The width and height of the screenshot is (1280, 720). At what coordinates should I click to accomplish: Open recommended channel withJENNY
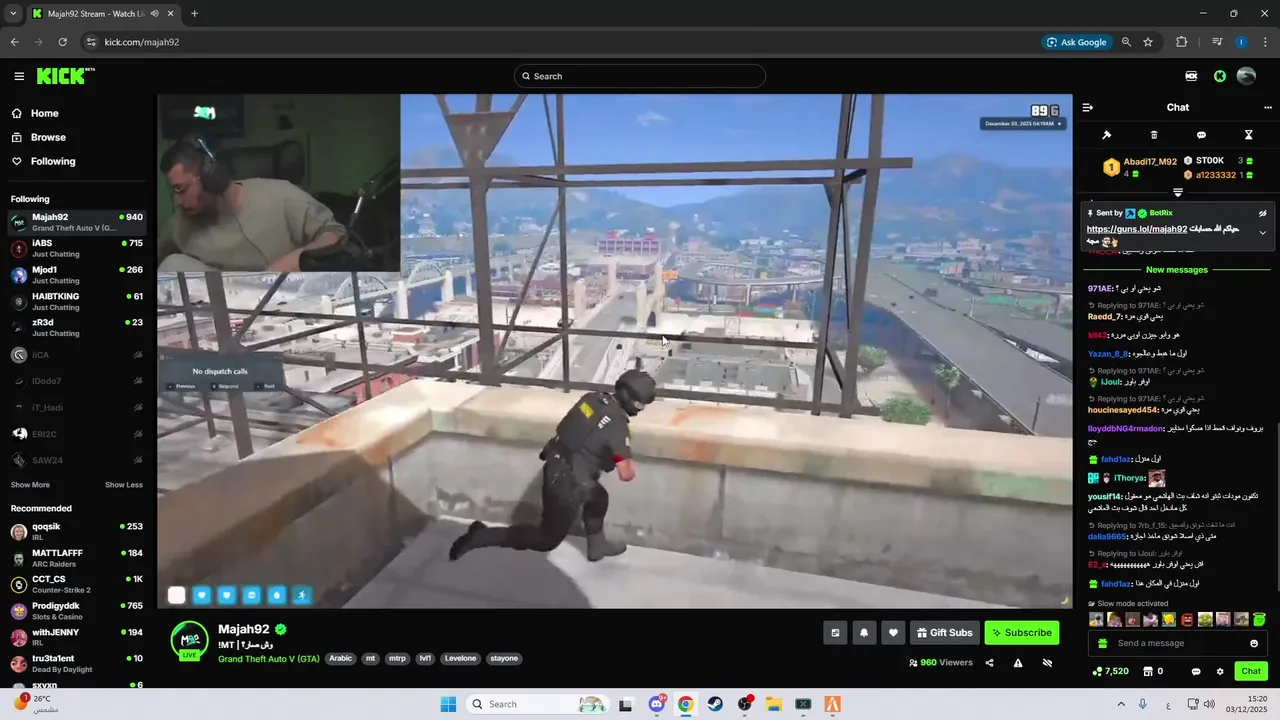point(77,638)
